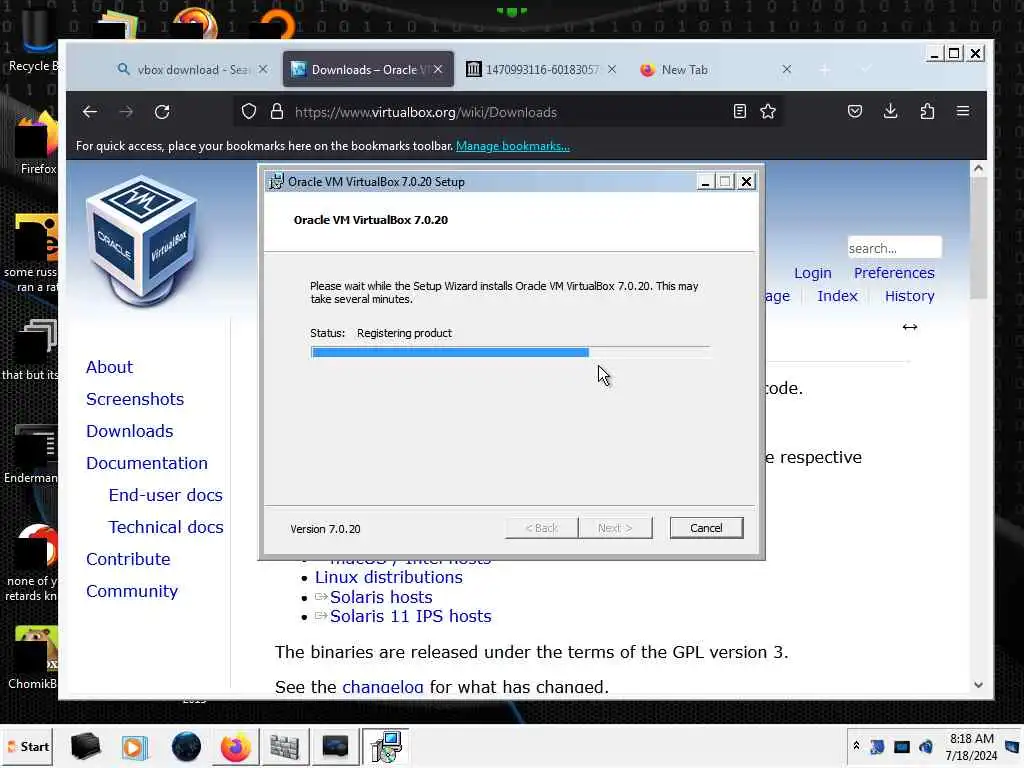Open the changelog link
Viewport: 1024px width, 768px height.
point(383,686)
